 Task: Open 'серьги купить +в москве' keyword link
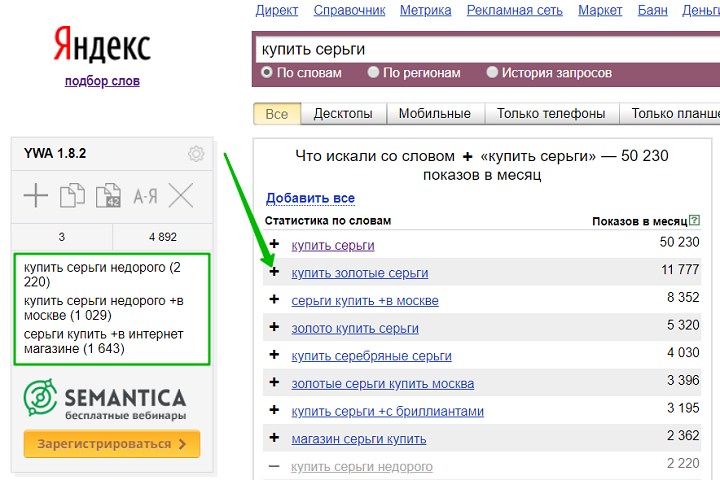[365, 300]
